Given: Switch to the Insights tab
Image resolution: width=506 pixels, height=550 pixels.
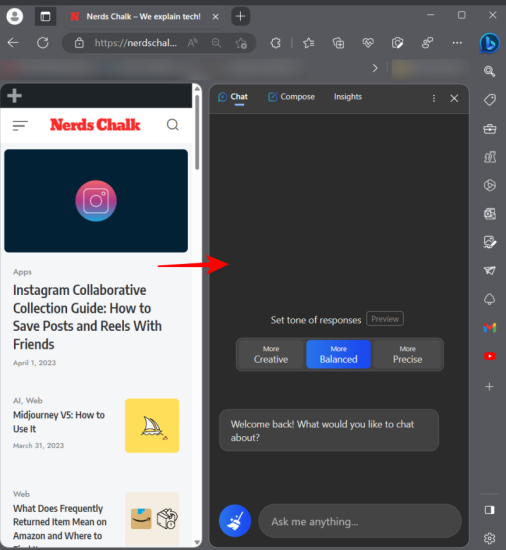Looking at the screenshot, I should click(x=348, y=97).
